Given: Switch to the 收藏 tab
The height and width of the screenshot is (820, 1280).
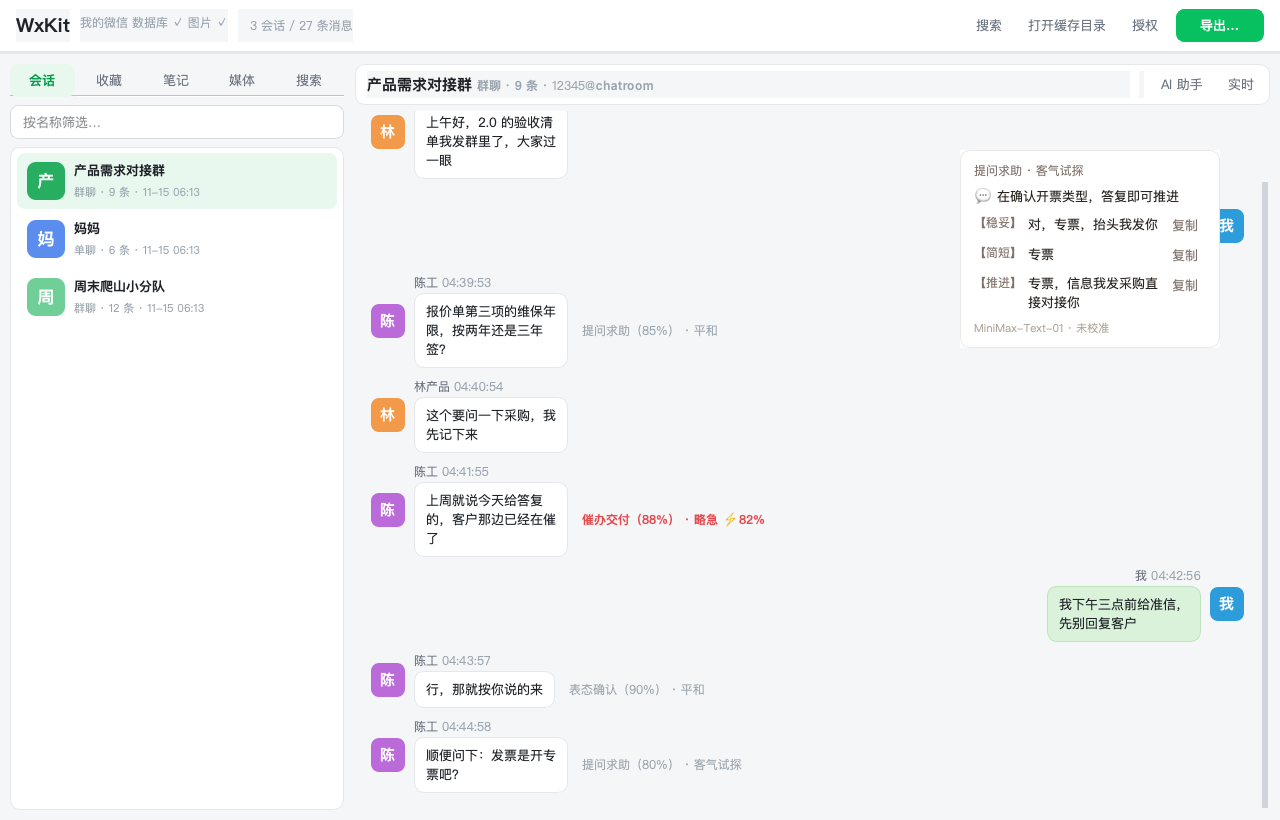Looking at the screenshot, I should pos(109,81).
